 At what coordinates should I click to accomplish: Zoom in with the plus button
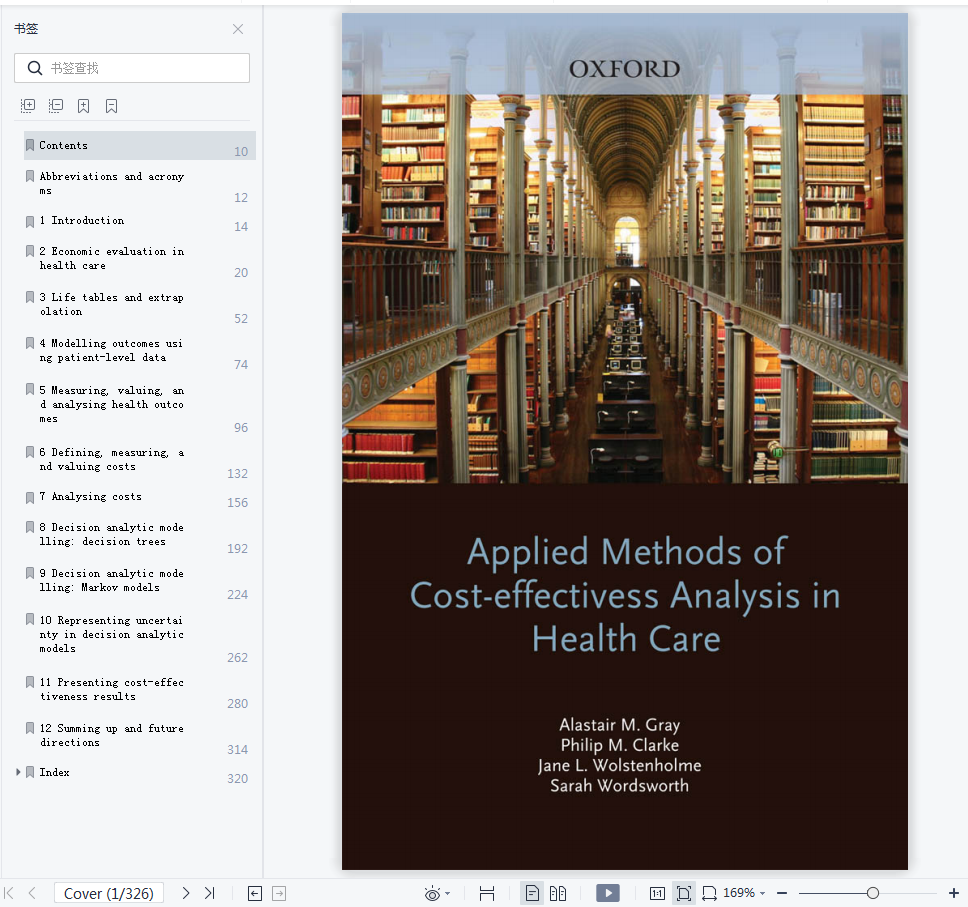point(954,893)
